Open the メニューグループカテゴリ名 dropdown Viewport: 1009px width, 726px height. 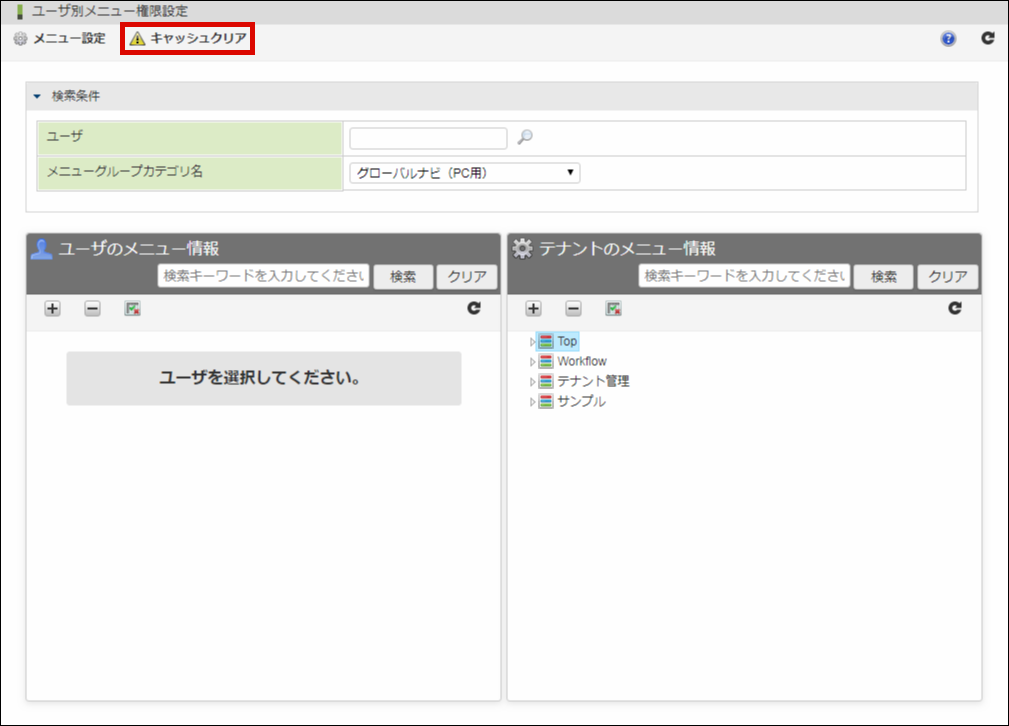click(x=464, y=172)
